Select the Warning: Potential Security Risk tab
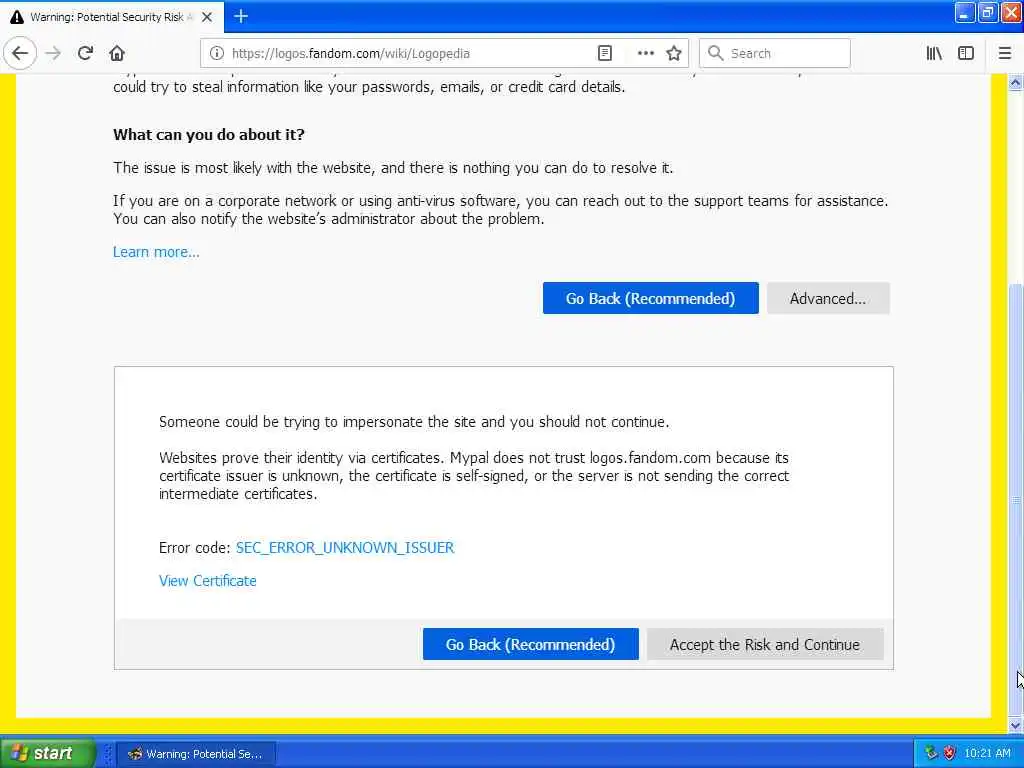 click(x=112, y=17)
